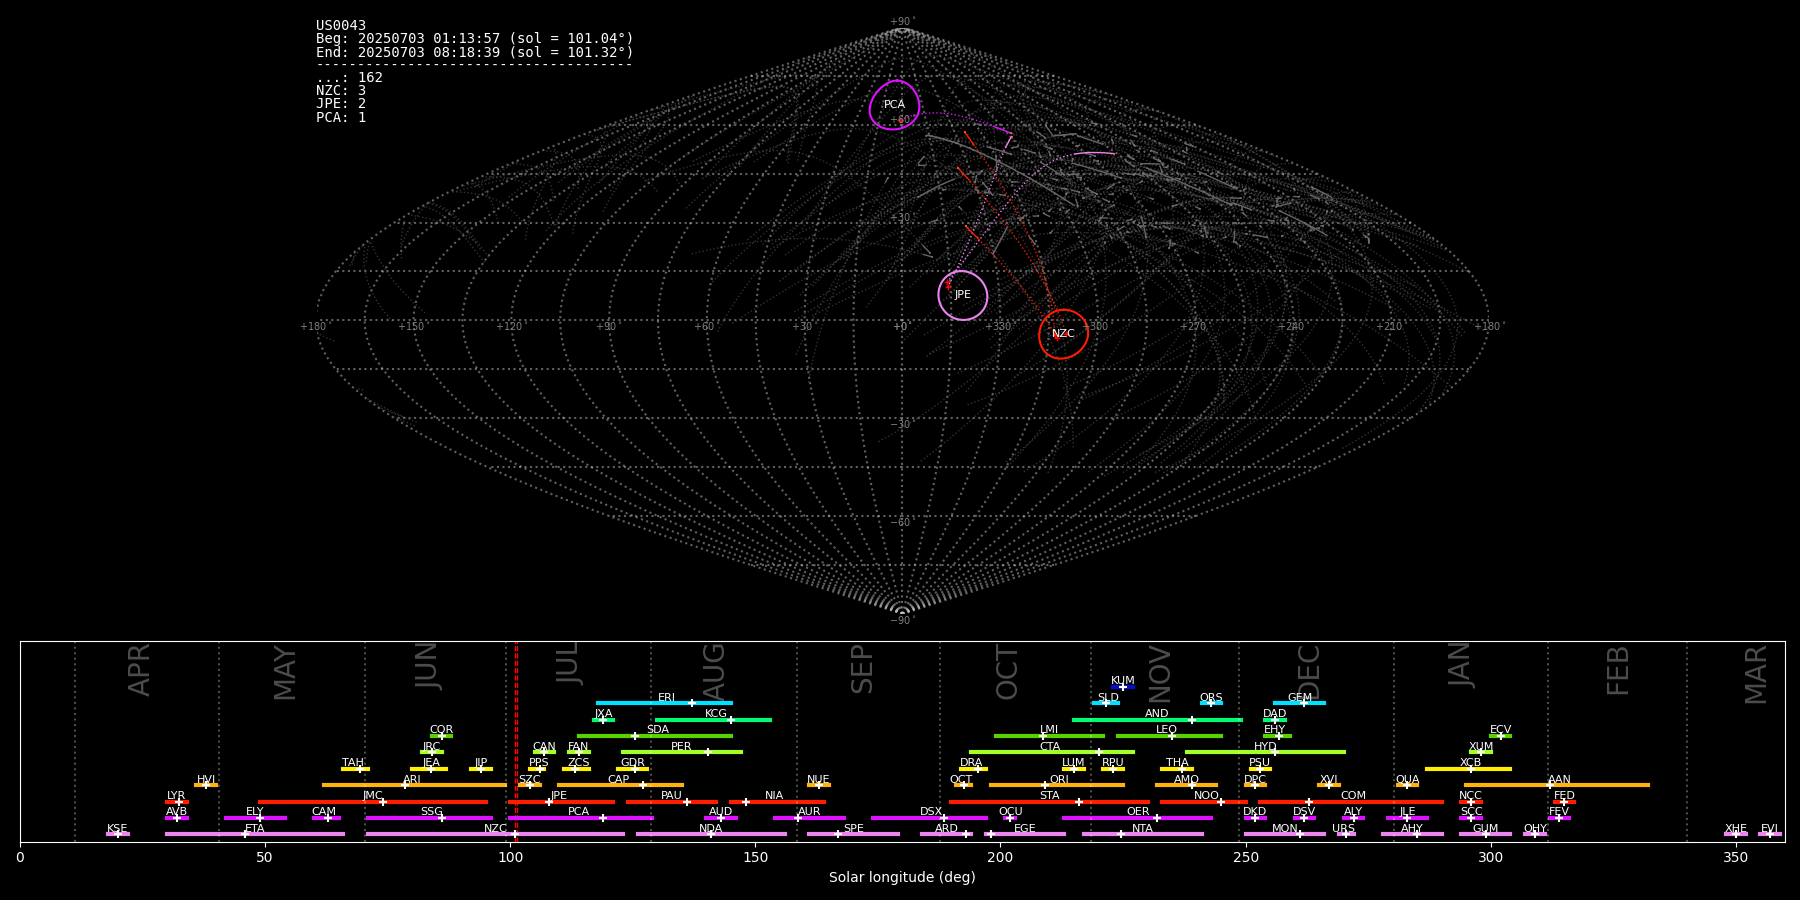Click the PCA shower bar in timeline

pyautogui.click(x=580, y=818)
